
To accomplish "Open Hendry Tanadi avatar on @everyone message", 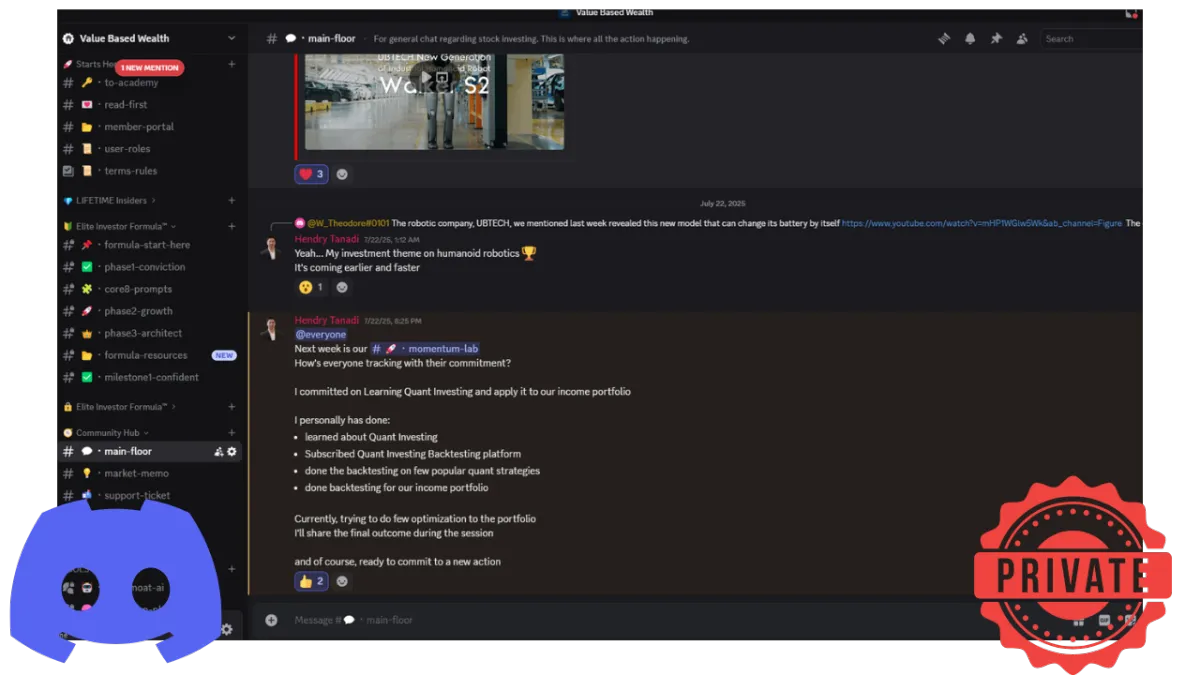I will tap(271, 329).
